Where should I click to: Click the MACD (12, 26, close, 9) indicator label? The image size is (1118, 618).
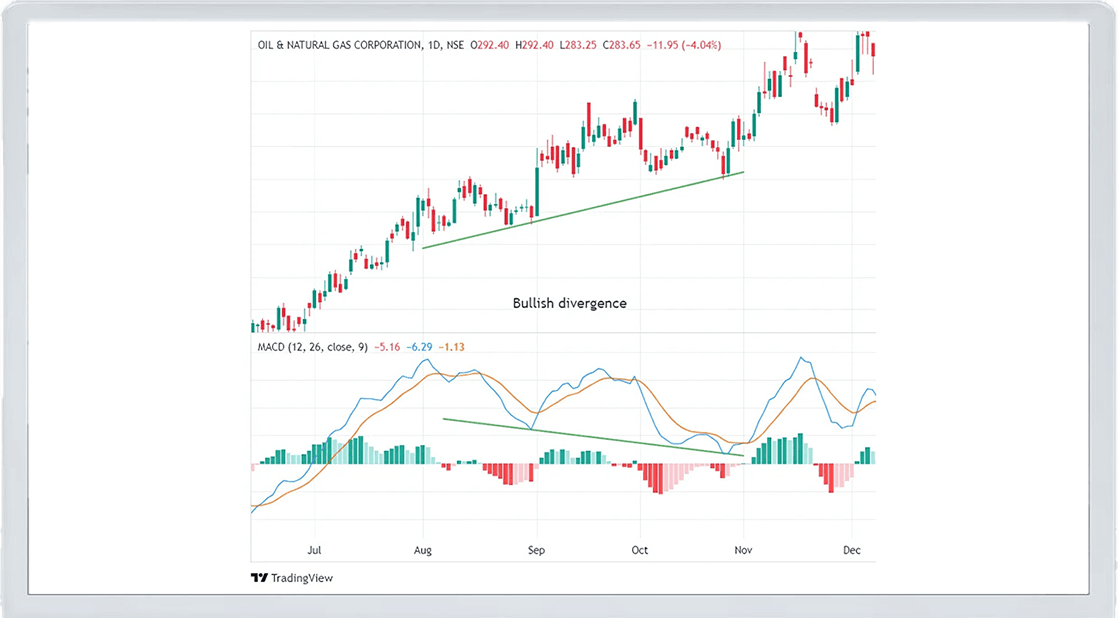pyautogui.click(x=312, y=347)
